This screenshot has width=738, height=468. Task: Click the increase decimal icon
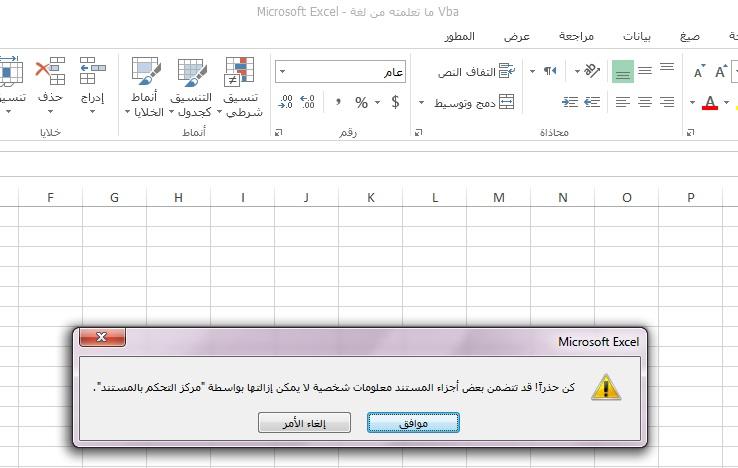click(x=307, y=102)
